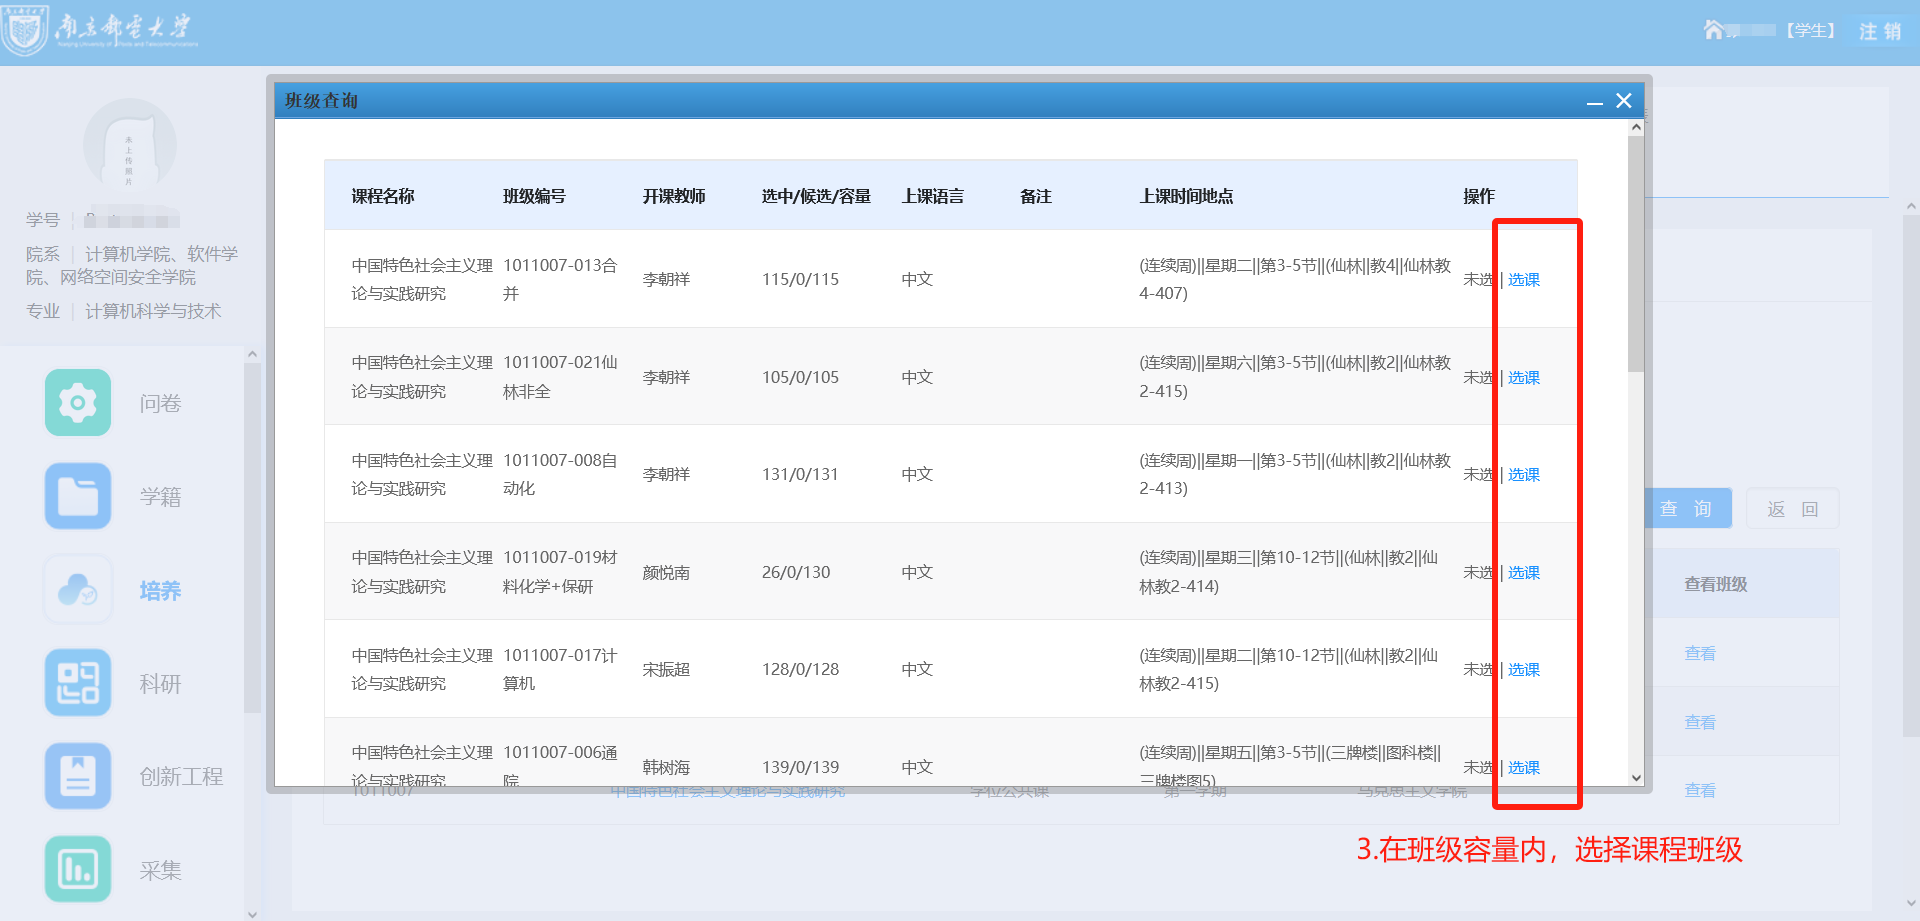The image size is (1920, 921).
Task: Open the 科研 QR-style icon
Action: [78, 683]
